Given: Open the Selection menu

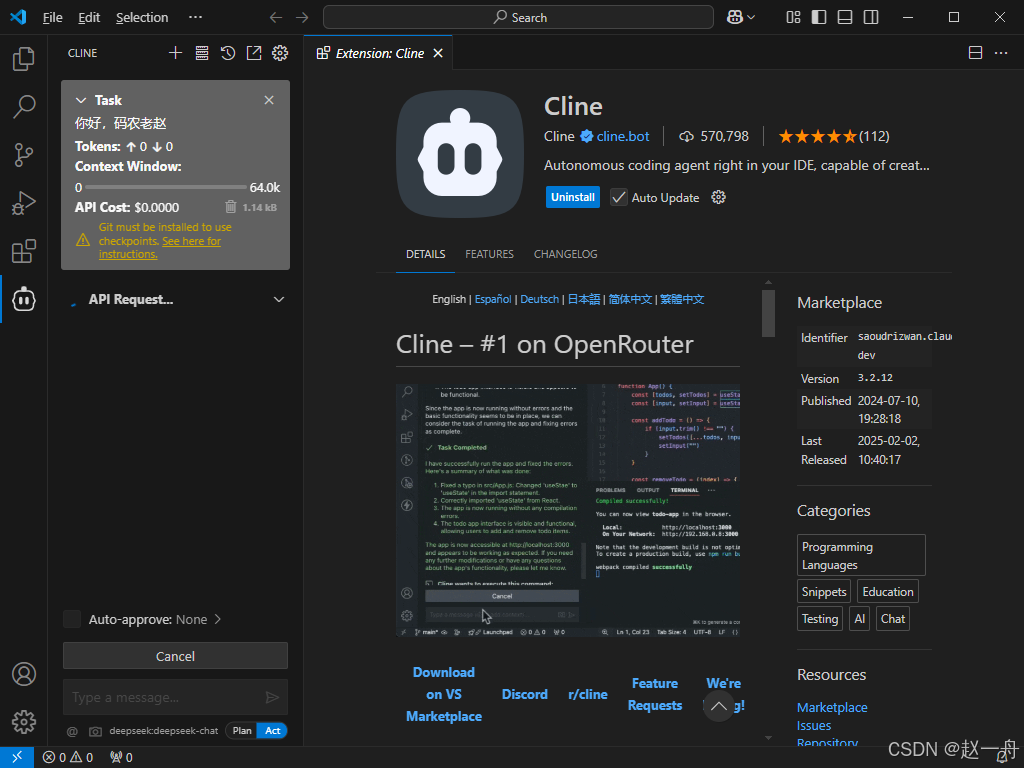Looking at the screenshot, I should pyautogui.click(x=142, y=18).
